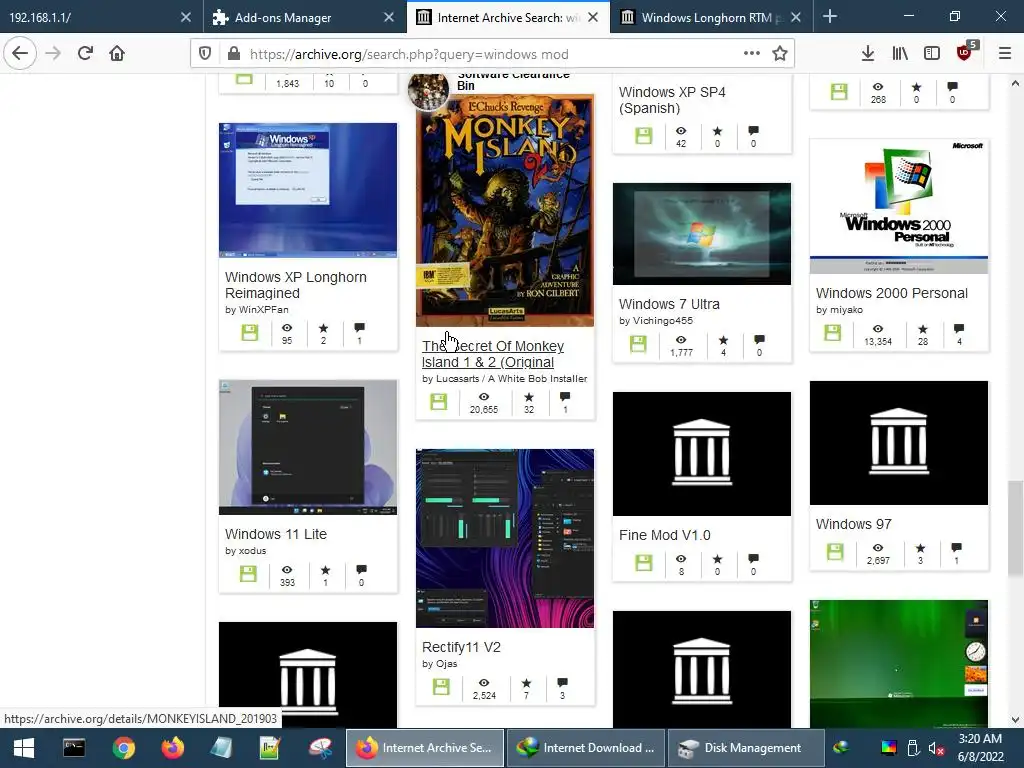Click the software icon on Windows 2000 Personal card
Screen dimensions: 1024x768
[x=832, y=332]
